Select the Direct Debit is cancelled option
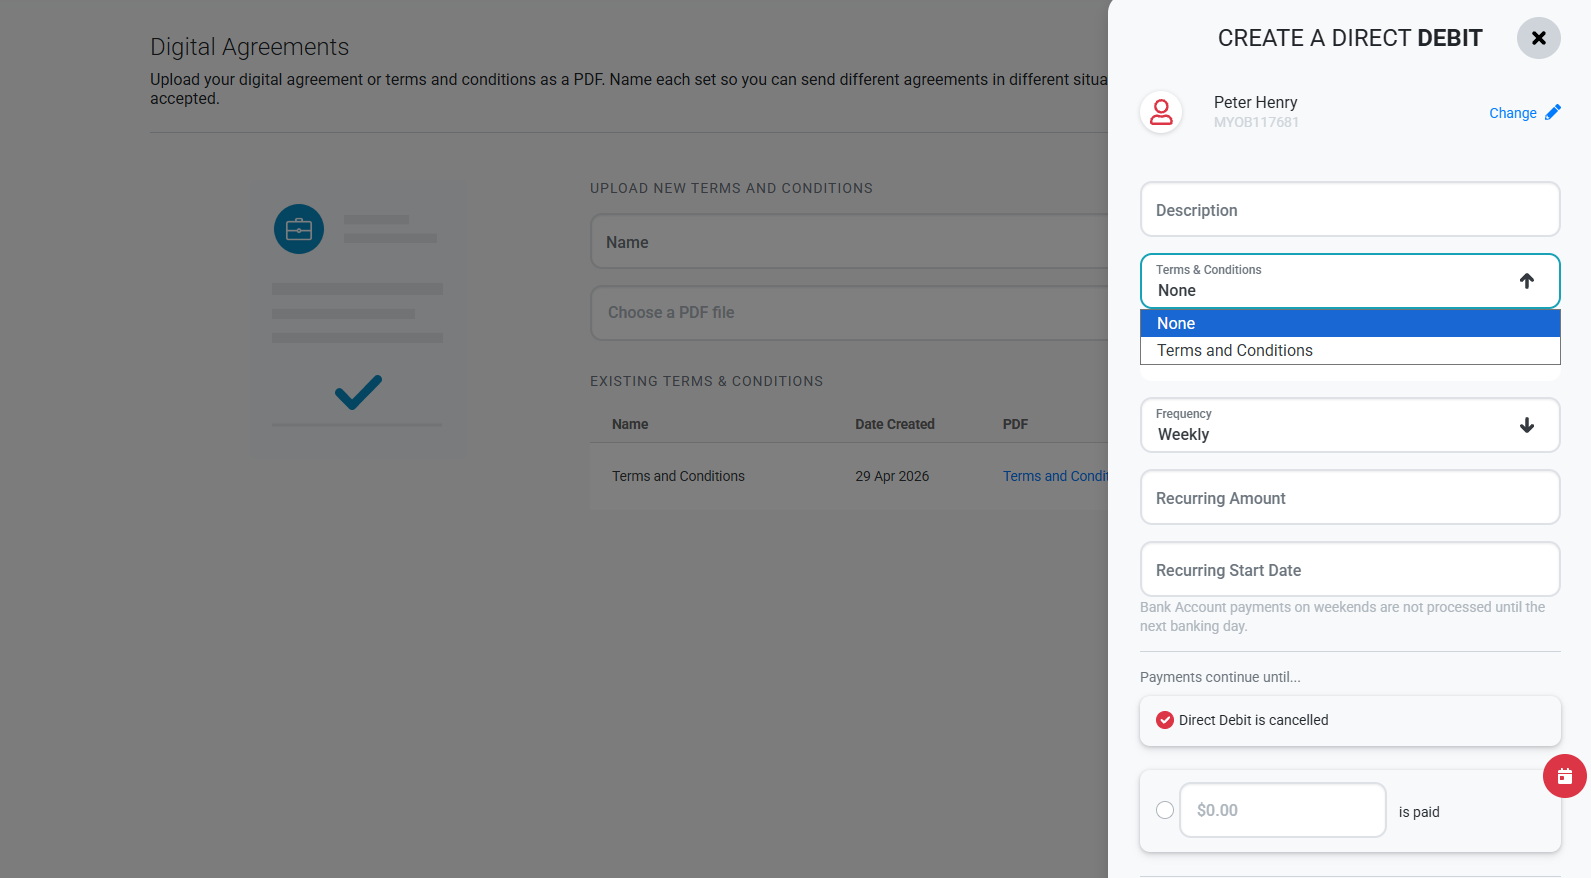 click(x=1165, y=720)
